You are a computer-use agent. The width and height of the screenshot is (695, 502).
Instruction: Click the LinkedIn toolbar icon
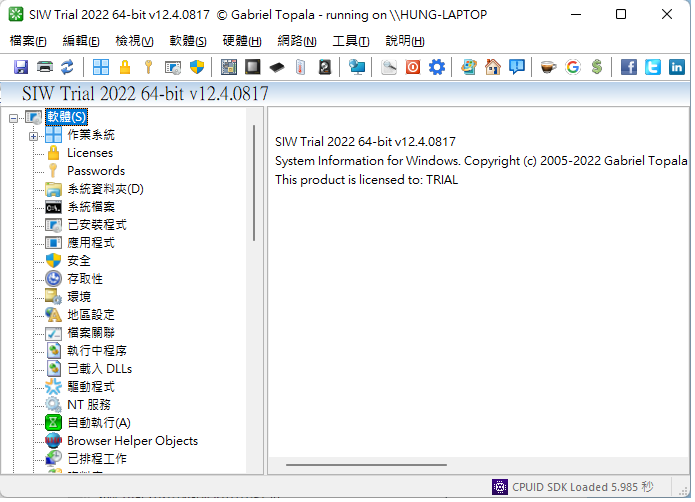(677, 67)
